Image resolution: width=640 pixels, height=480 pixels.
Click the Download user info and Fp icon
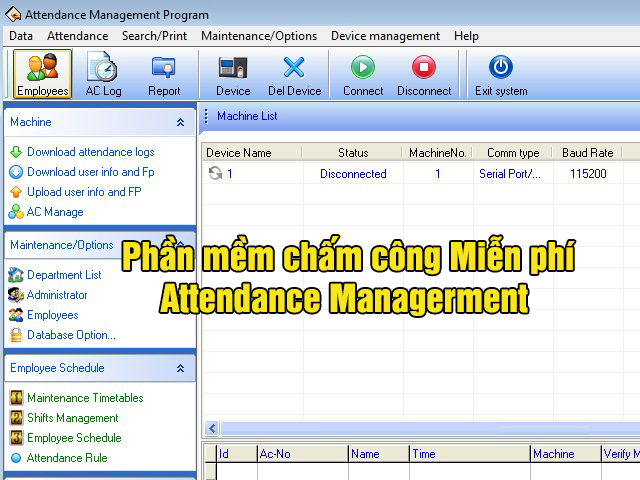16,172
